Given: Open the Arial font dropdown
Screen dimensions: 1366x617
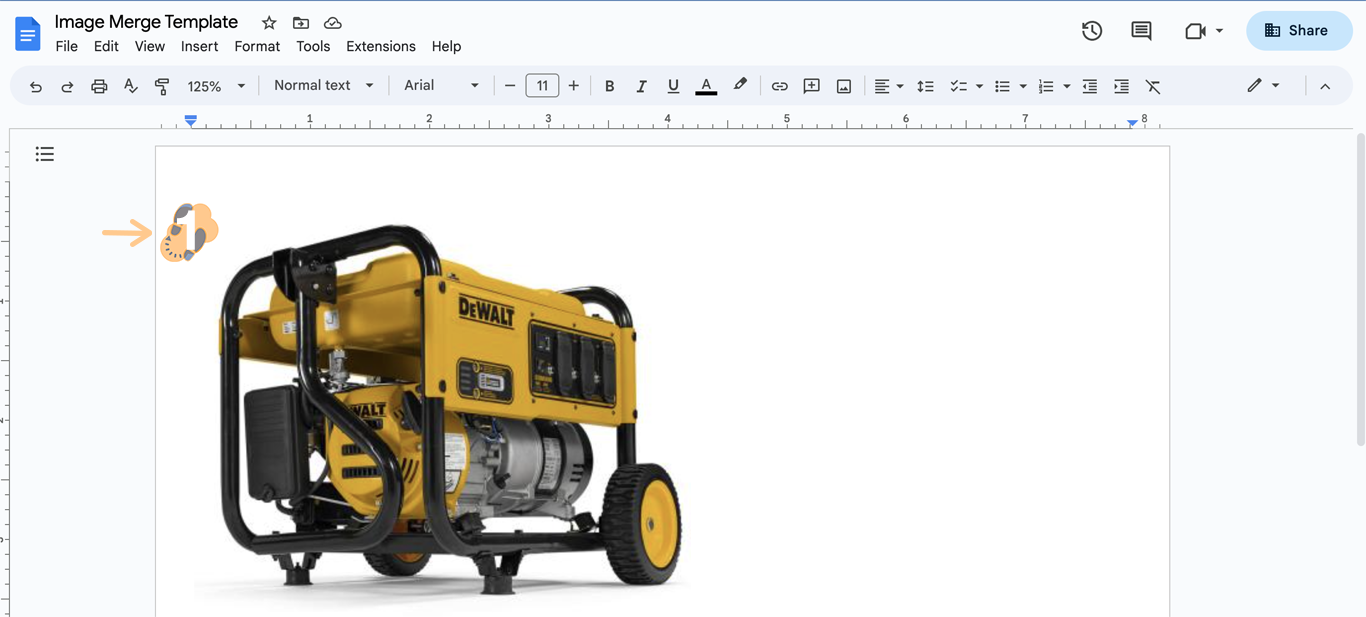Looking at the screenshot, I should pos(441,86).
